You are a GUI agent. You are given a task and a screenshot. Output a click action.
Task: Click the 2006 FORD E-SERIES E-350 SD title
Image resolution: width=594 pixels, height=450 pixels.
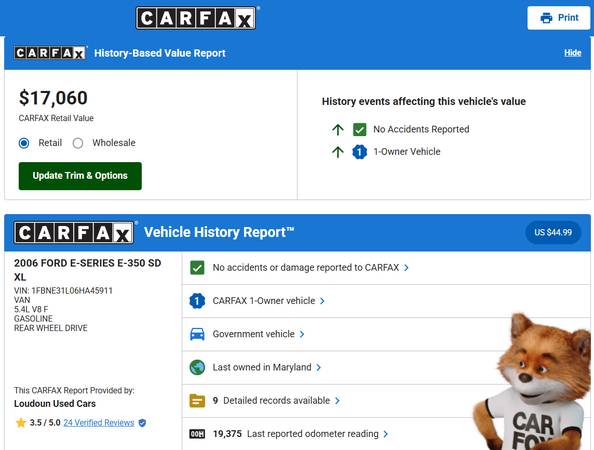point(88,263)
